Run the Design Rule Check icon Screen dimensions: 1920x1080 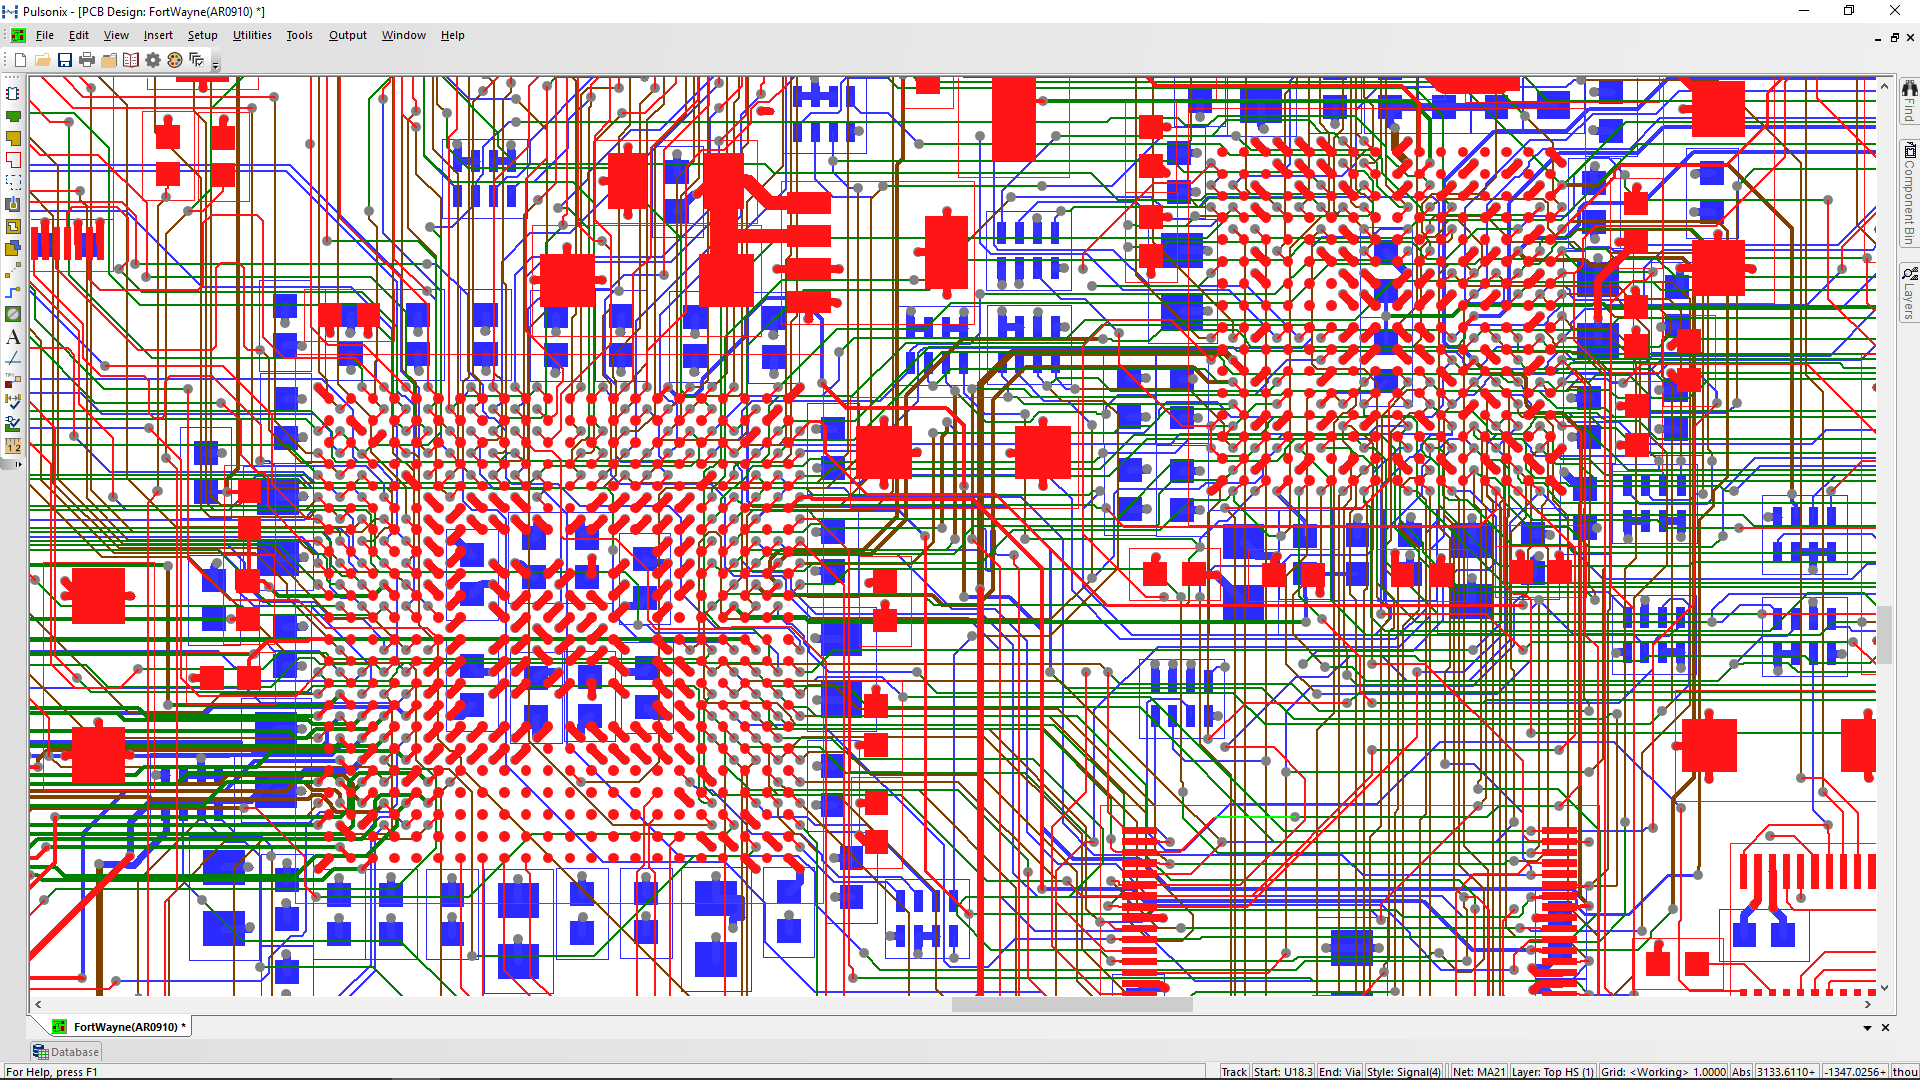[13, 424]
